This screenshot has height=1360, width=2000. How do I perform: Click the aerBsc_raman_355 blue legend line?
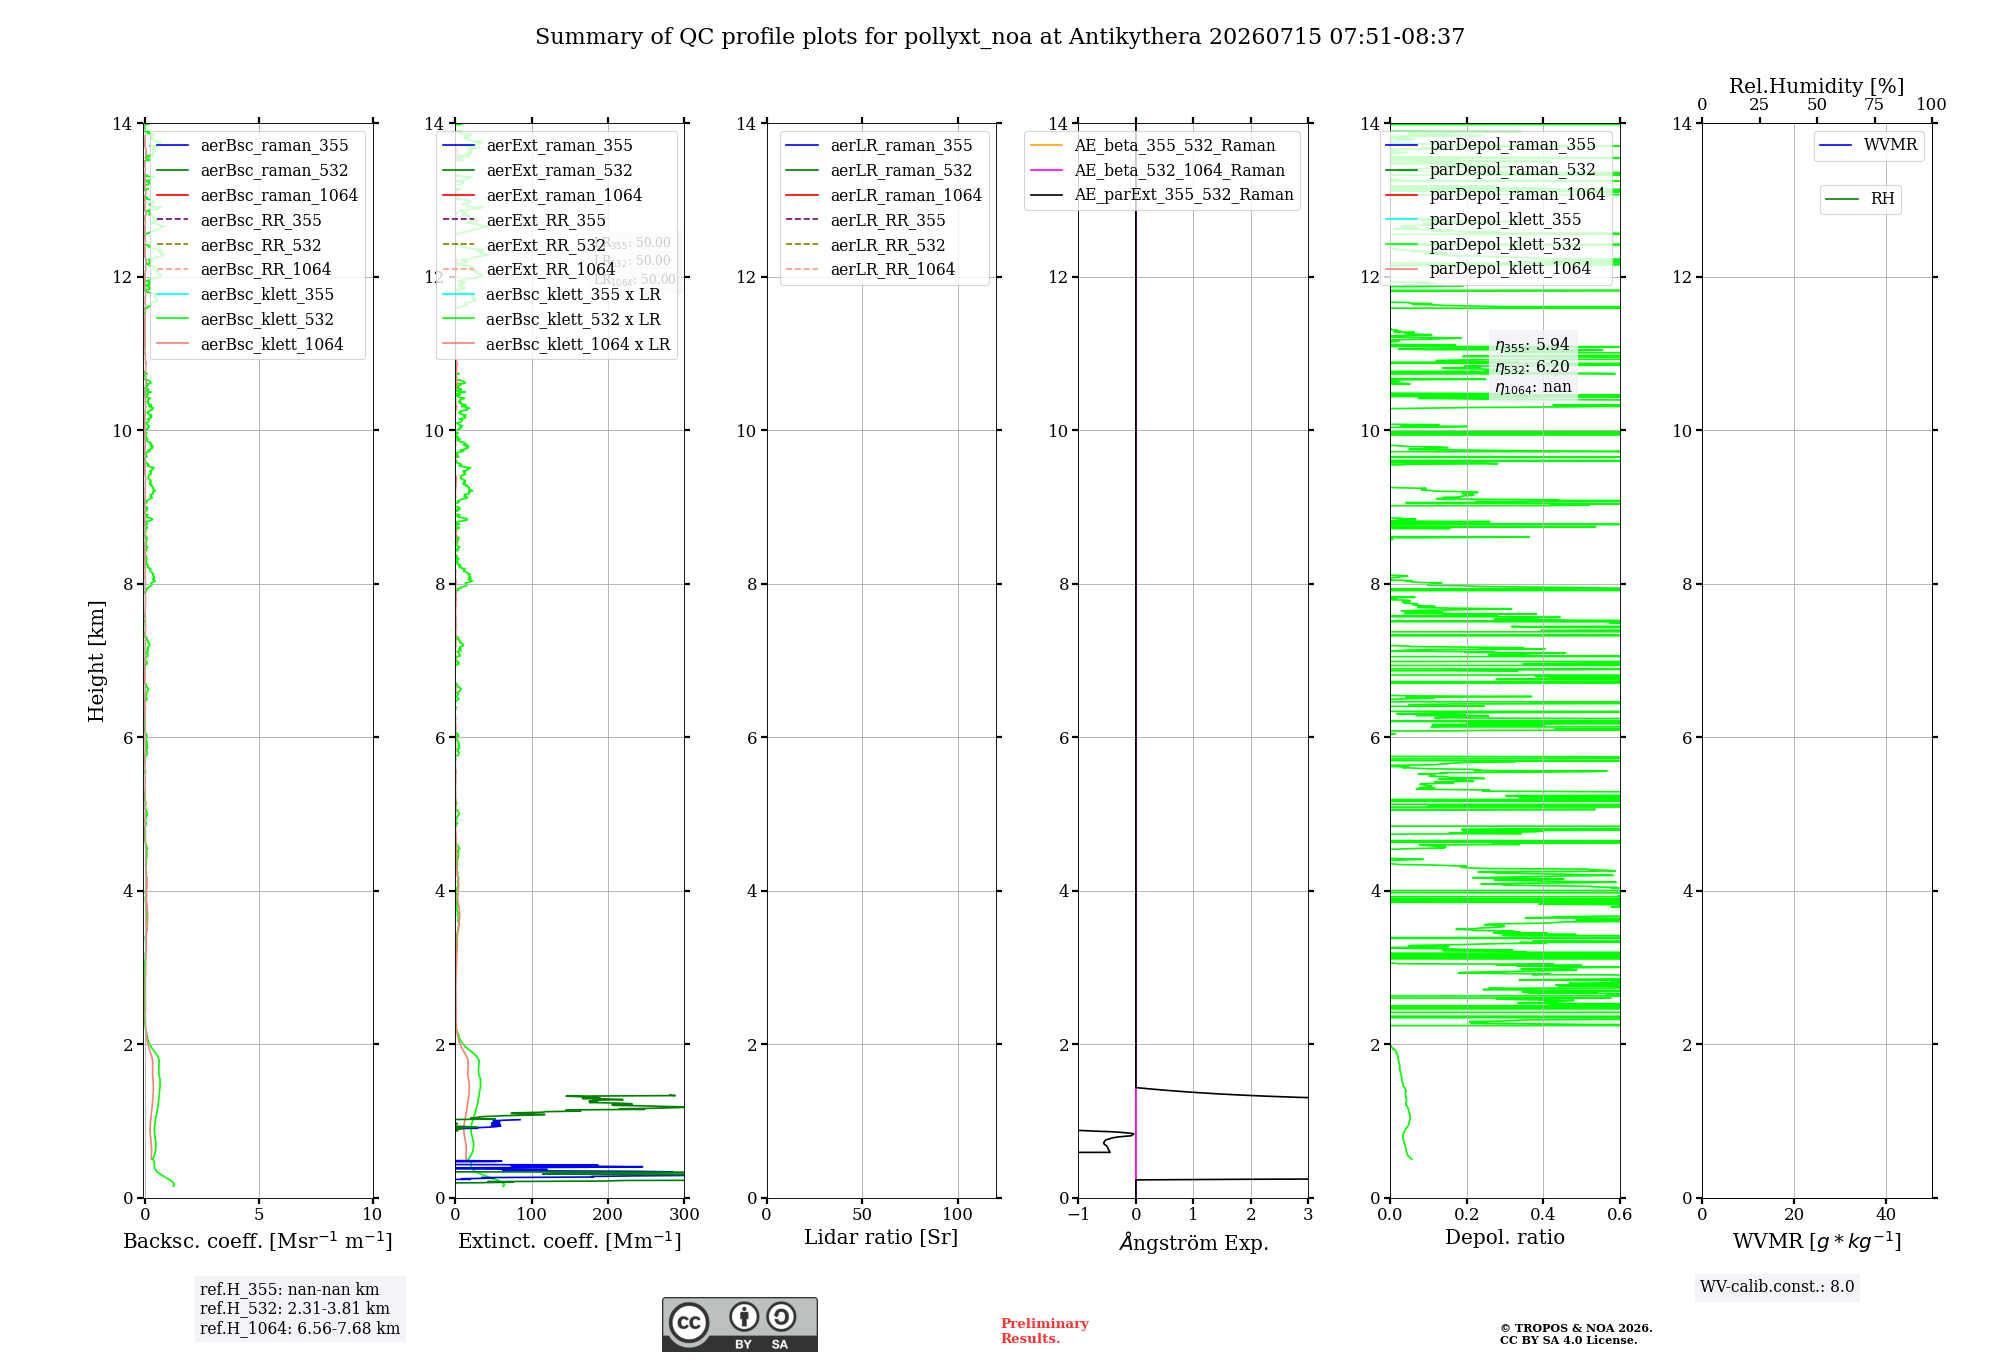(x=173, y=146)
